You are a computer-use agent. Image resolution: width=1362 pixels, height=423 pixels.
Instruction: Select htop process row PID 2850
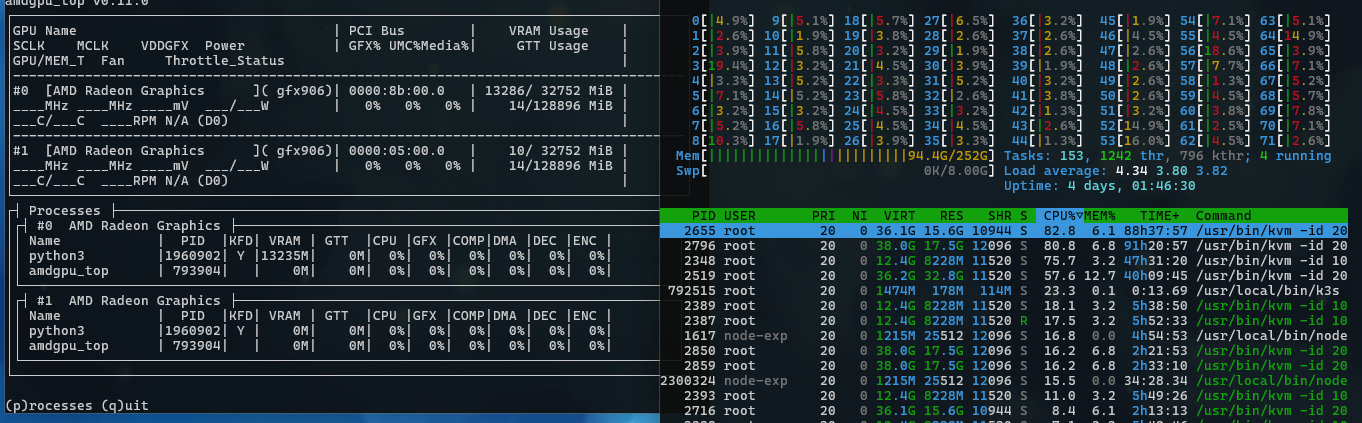point(1004,352)
